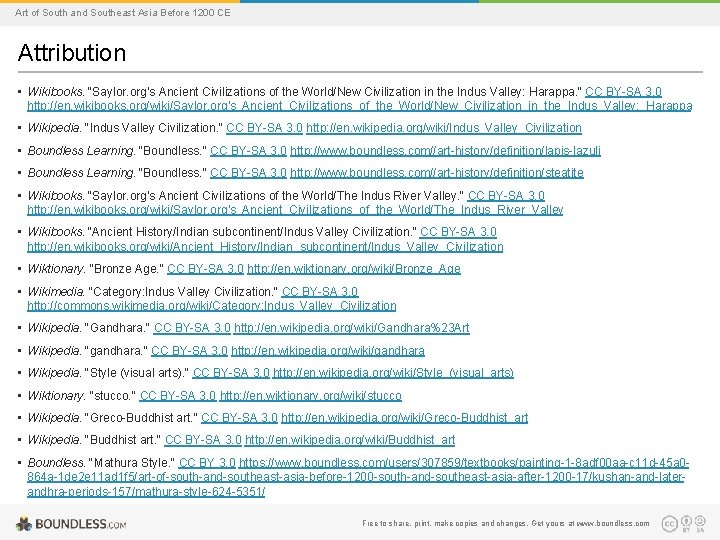Open the Gandhara%23Art Wikipedia link

[x=352, y=328]
